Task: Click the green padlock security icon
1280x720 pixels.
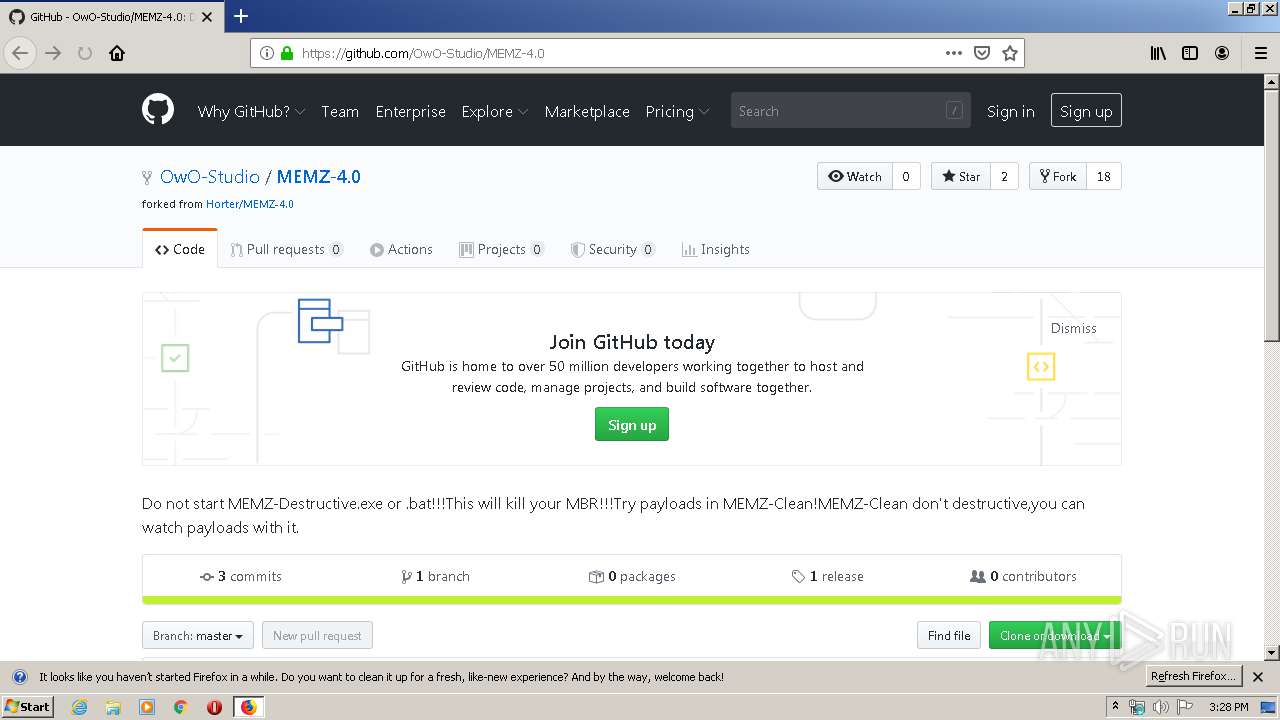Action: (x=287, y=53)
